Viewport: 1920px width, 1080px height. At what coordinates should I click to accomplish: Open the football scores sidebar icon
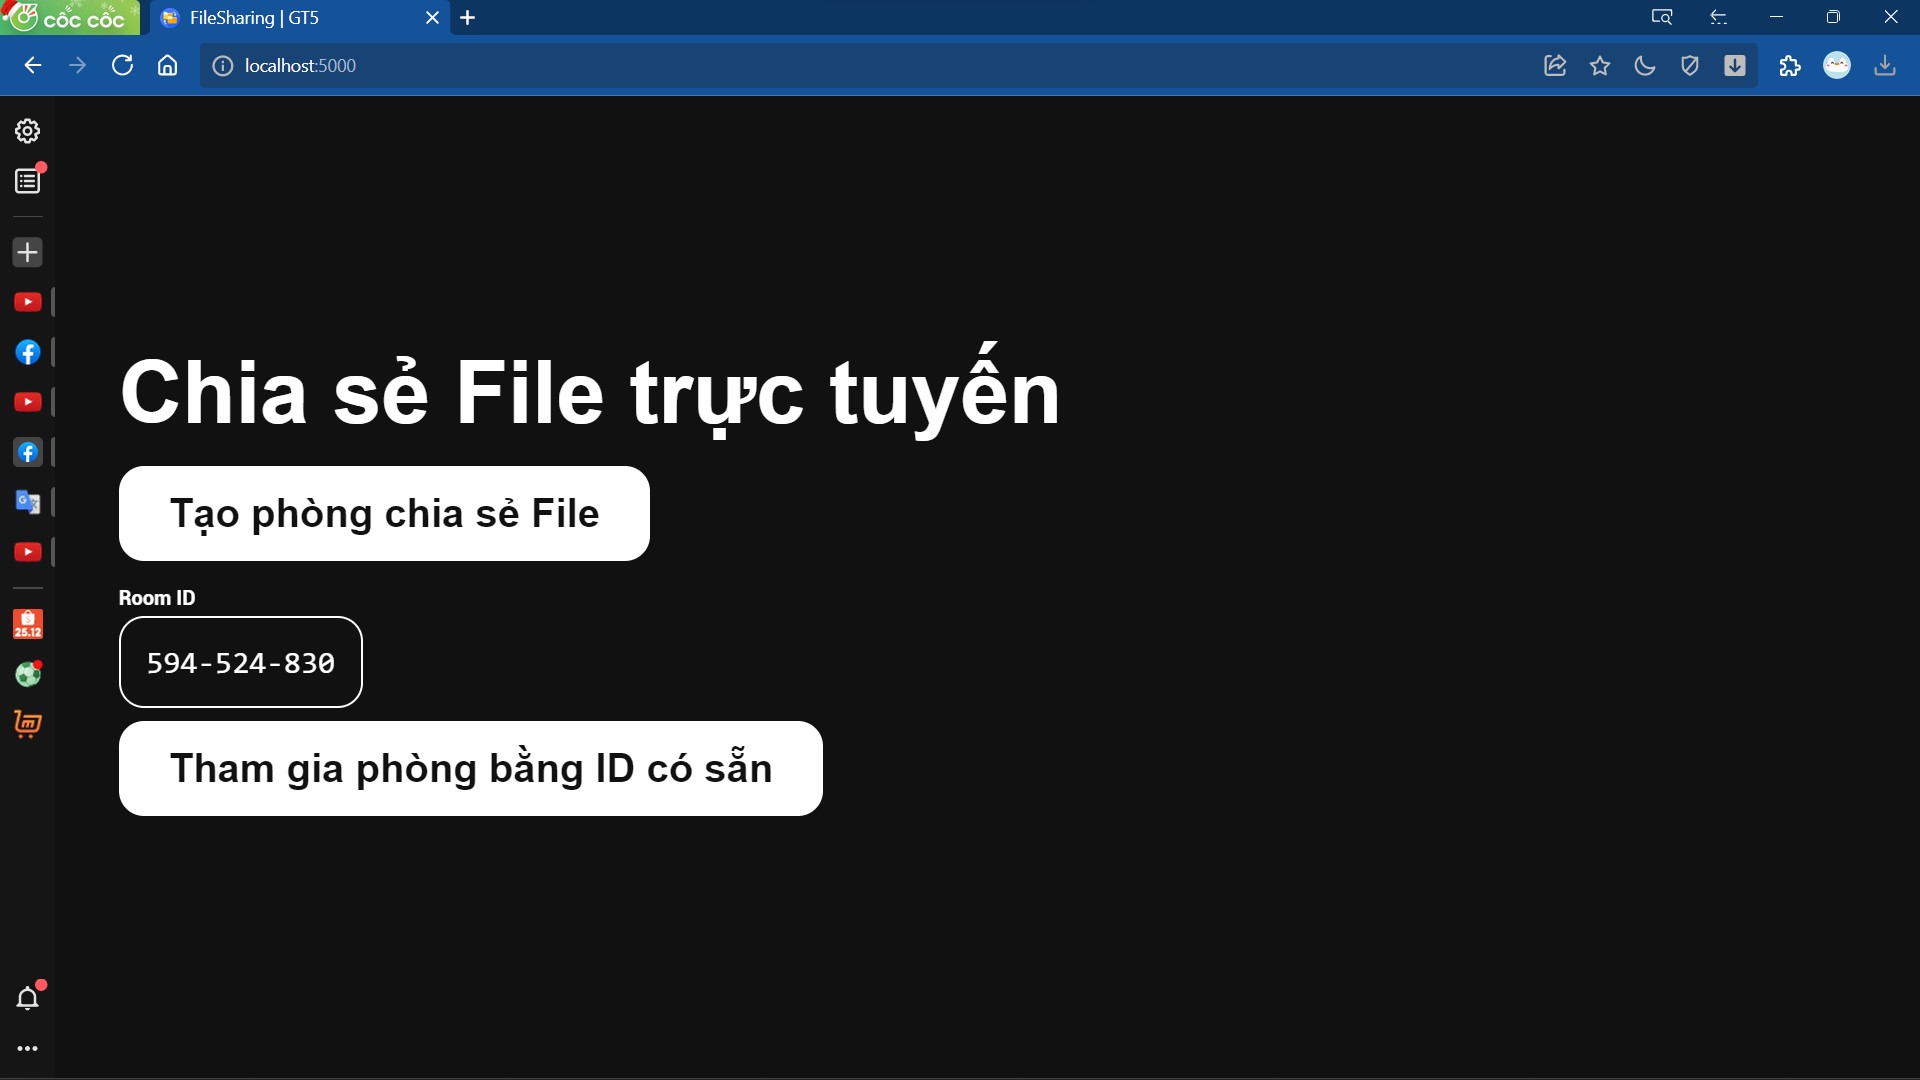coord(27,674)
